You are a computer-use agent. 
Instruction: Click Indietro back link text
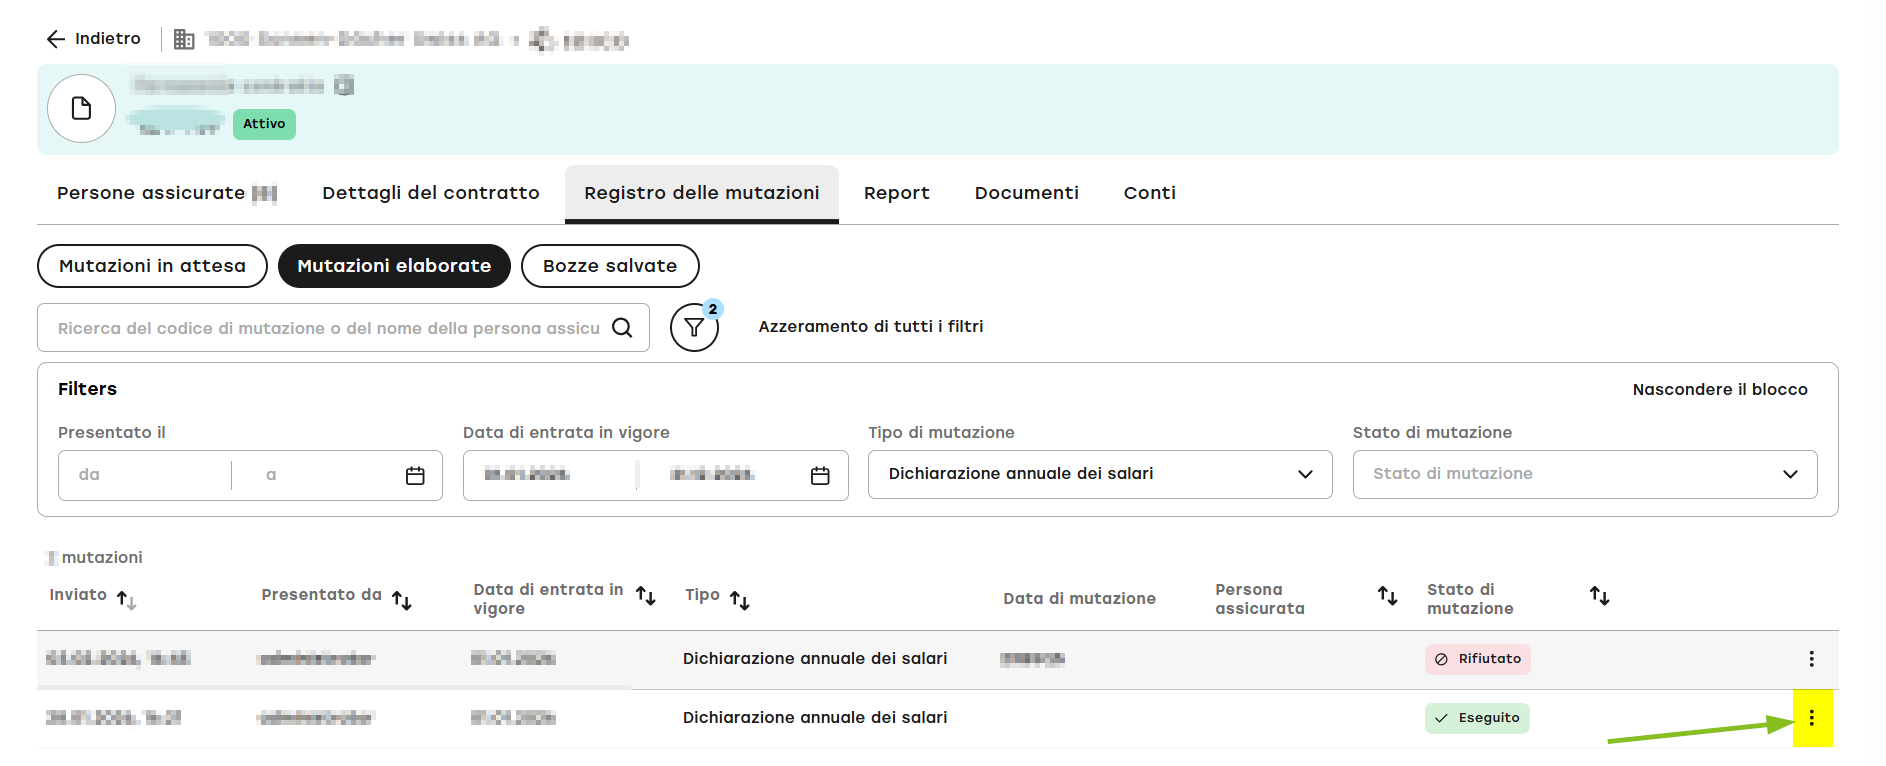[108, 39]
